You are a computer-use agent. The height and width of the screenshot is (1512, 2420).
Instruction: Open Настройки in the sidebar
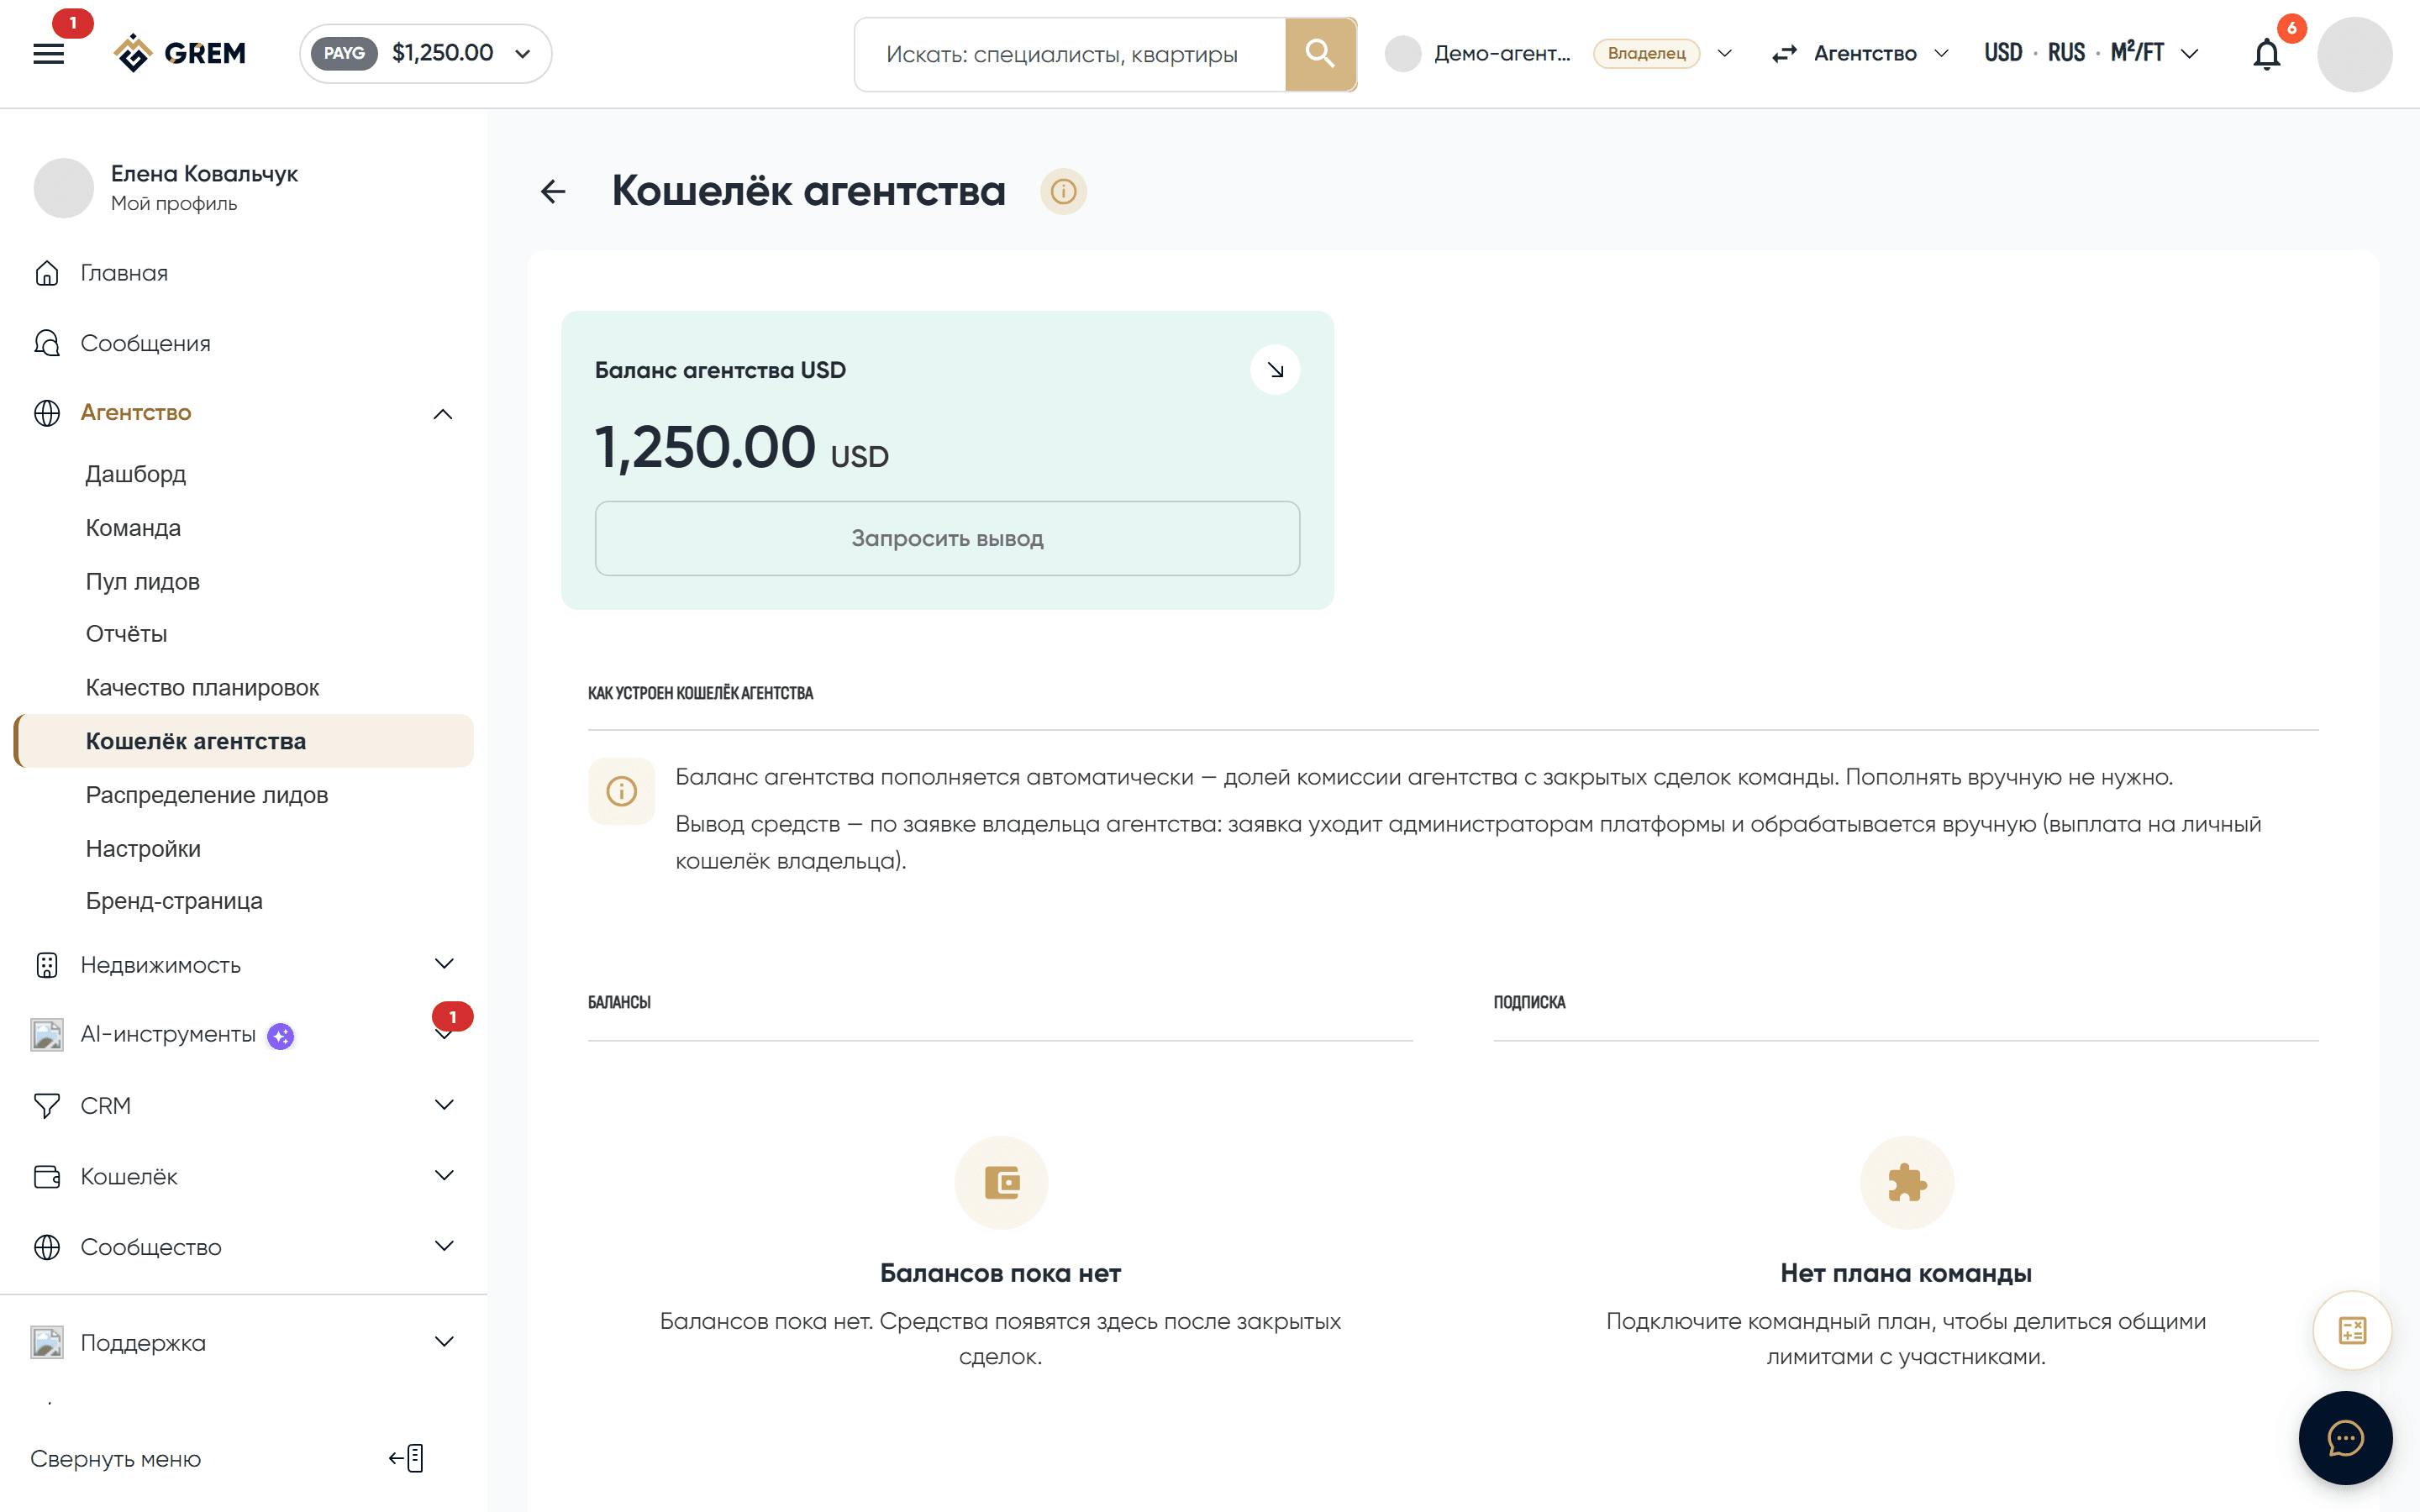pos(143,849)
